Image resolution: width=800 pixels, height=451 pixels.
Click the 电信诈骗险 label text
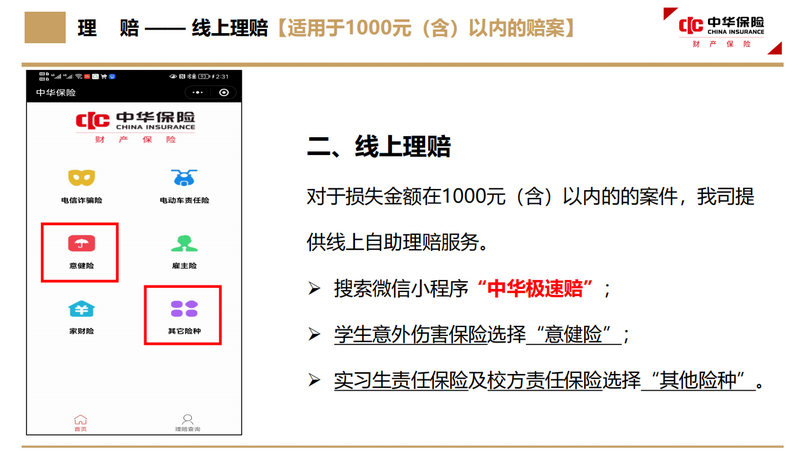tap(82, 200)
